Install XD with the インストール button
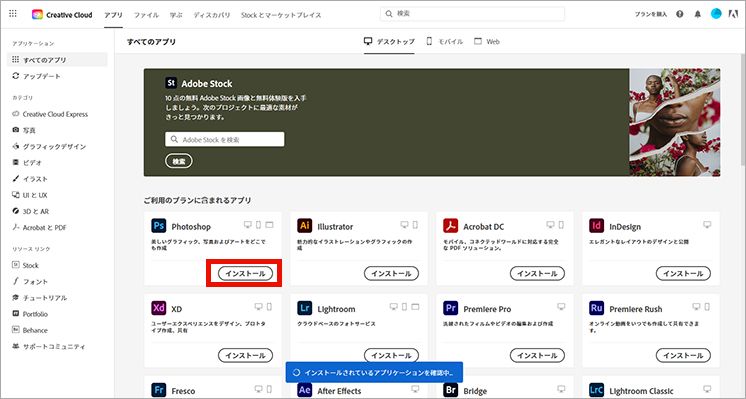Viewport: 746px width, 399px height. (x=245, y=355)
